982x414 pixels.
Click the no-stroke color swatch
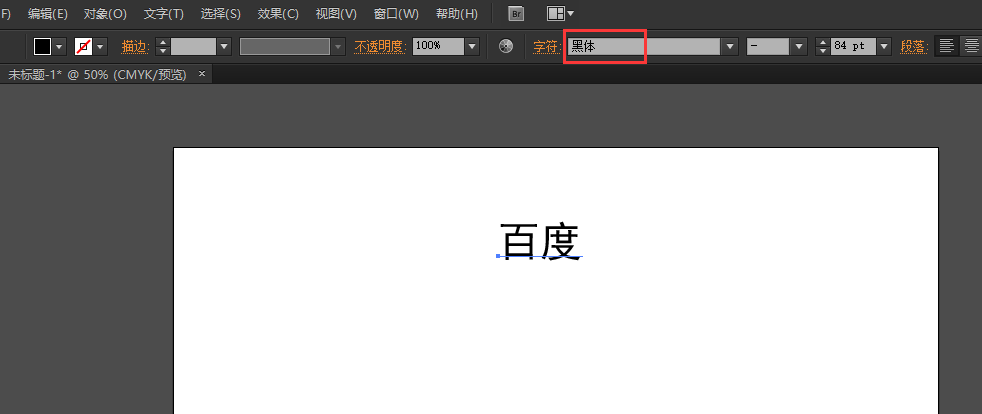(83, 46)
